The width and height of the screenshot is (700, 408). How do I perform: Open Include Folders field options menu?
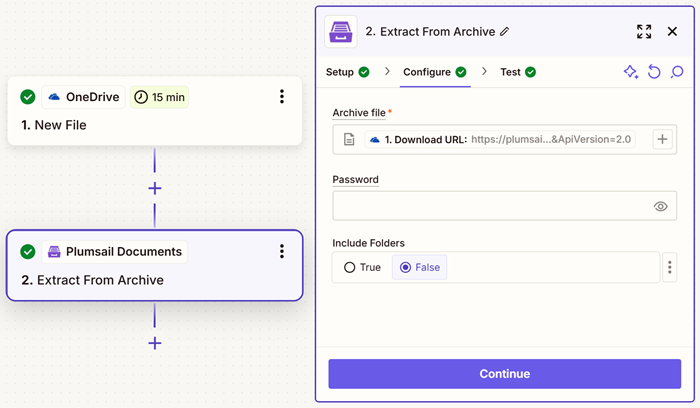pyautogui.click(x=669, y=267)
